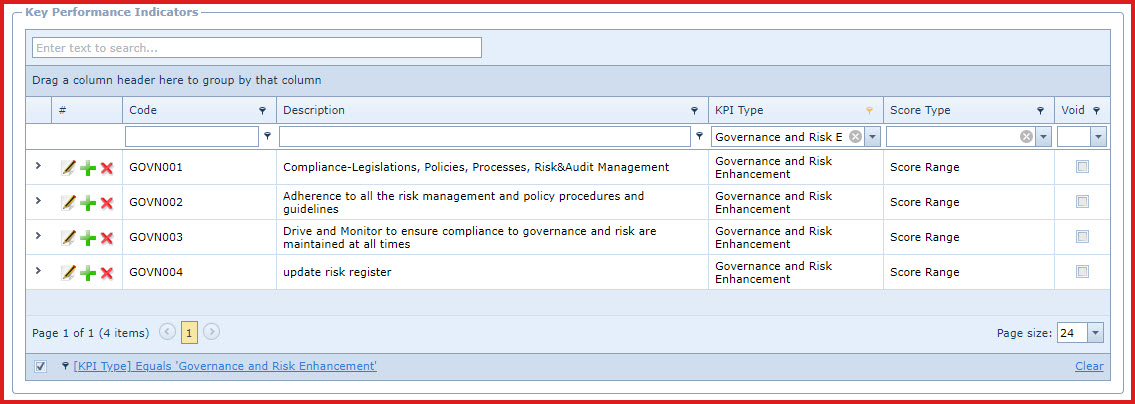Viewport: 1135px width, 404px height.
Task: Tick the Void checkbox for GOVN003
Action: (x=1082, y=236)
